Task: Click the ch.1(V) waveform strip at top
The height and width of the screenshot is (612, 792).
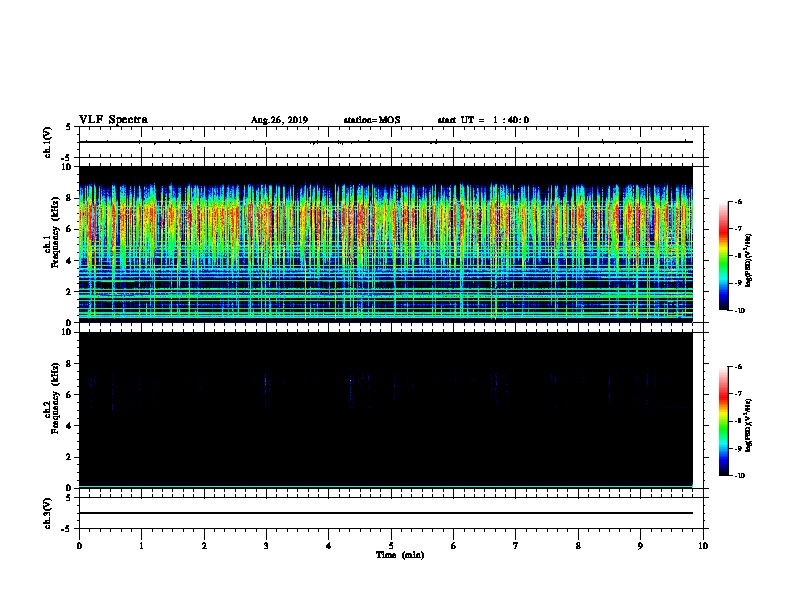Action: pyautogui.click(x=391, y=142)
